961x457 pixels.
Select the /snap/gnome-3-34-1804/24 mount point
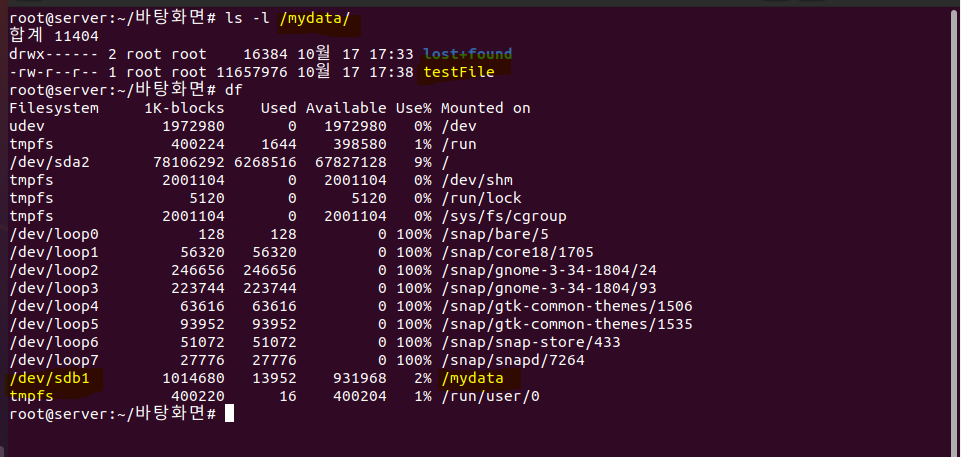[x=549, y=270]
